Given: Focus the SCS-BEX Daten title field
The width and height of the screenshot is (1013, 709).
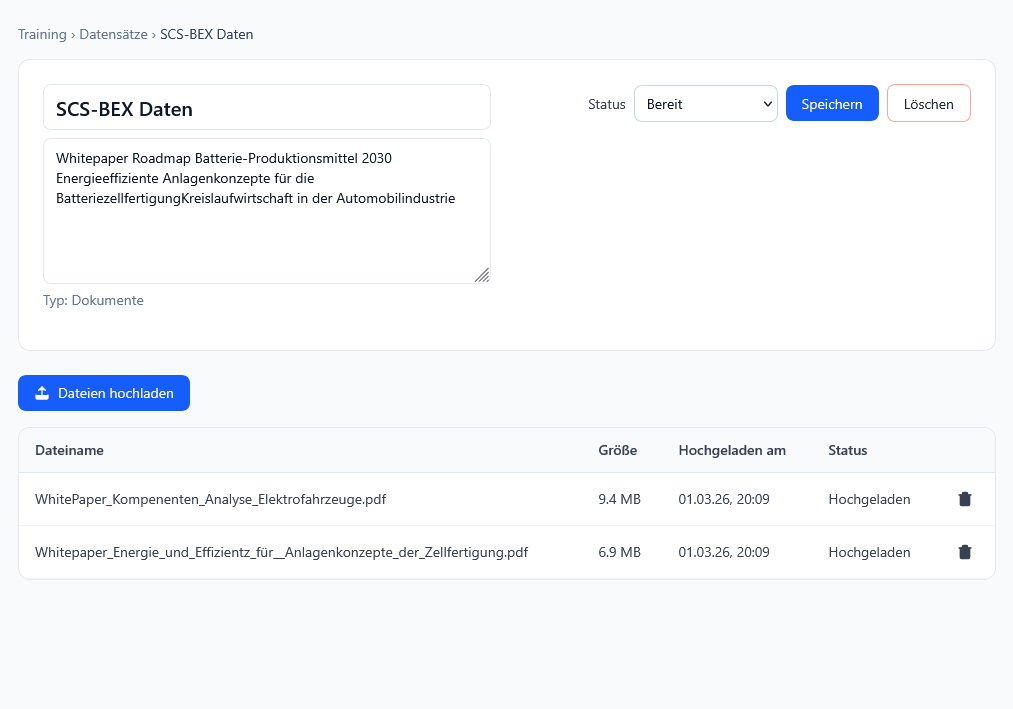Looking at the screenshot, I should pyautogui.click(x=266, y=108).
